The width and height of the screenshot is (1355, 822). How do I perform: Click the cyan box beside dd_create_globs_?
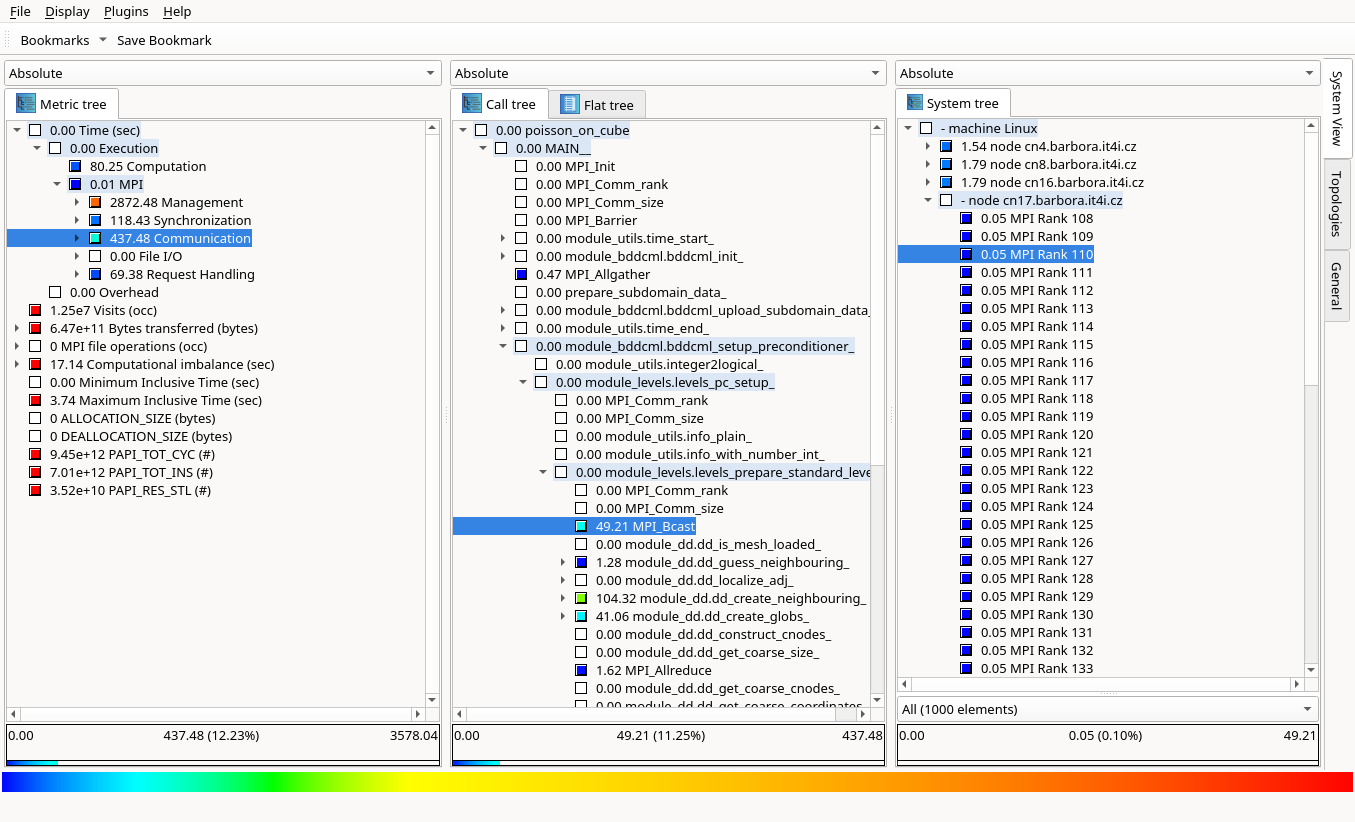(581, 617)
